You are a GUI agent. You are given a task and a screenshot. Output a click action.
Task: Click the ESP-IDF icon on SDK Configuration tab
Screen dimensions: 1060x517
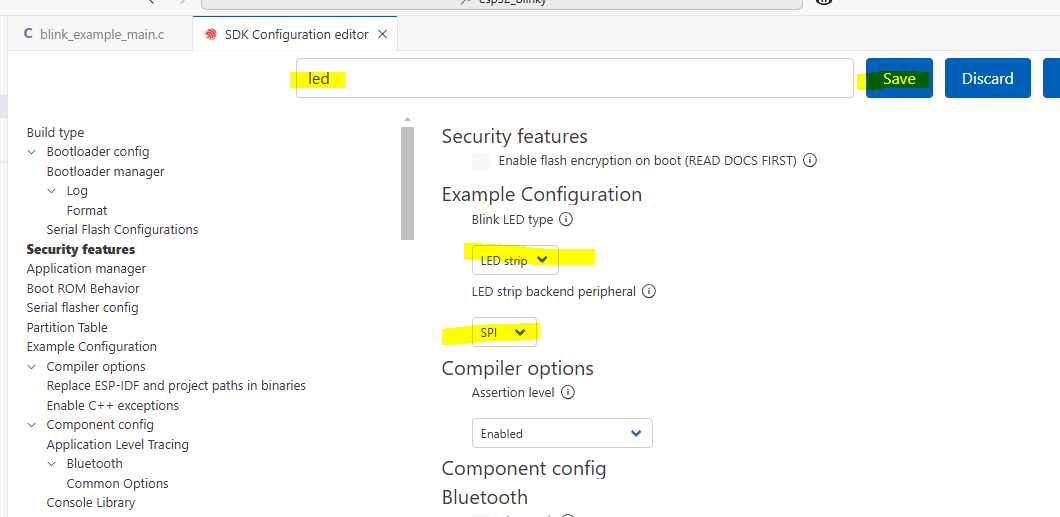210,35
